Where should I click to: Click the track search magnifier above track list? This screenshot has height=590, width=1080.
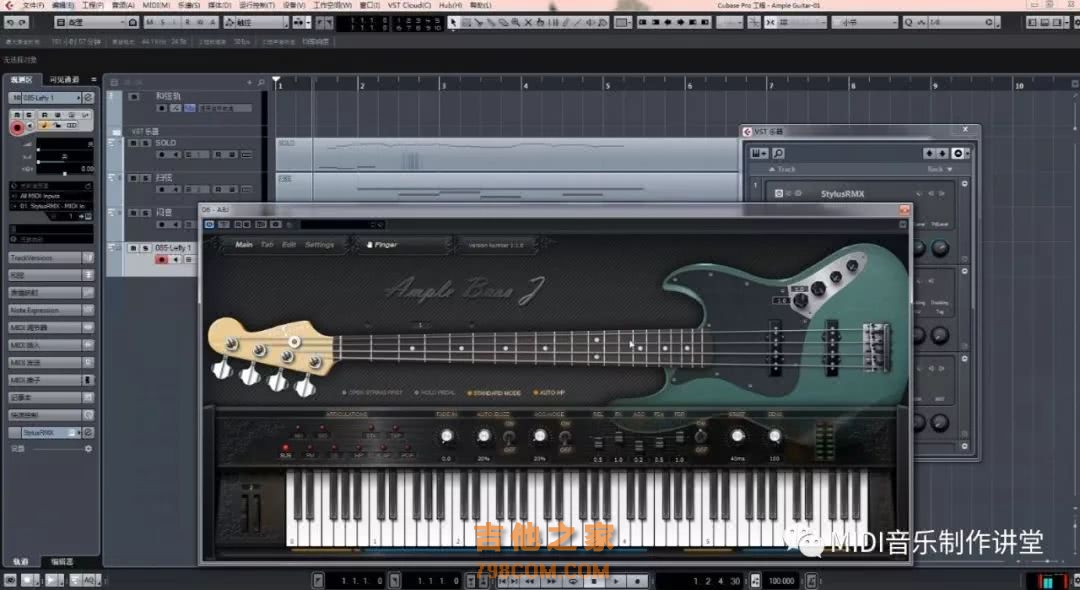click(x=260, y=82)
